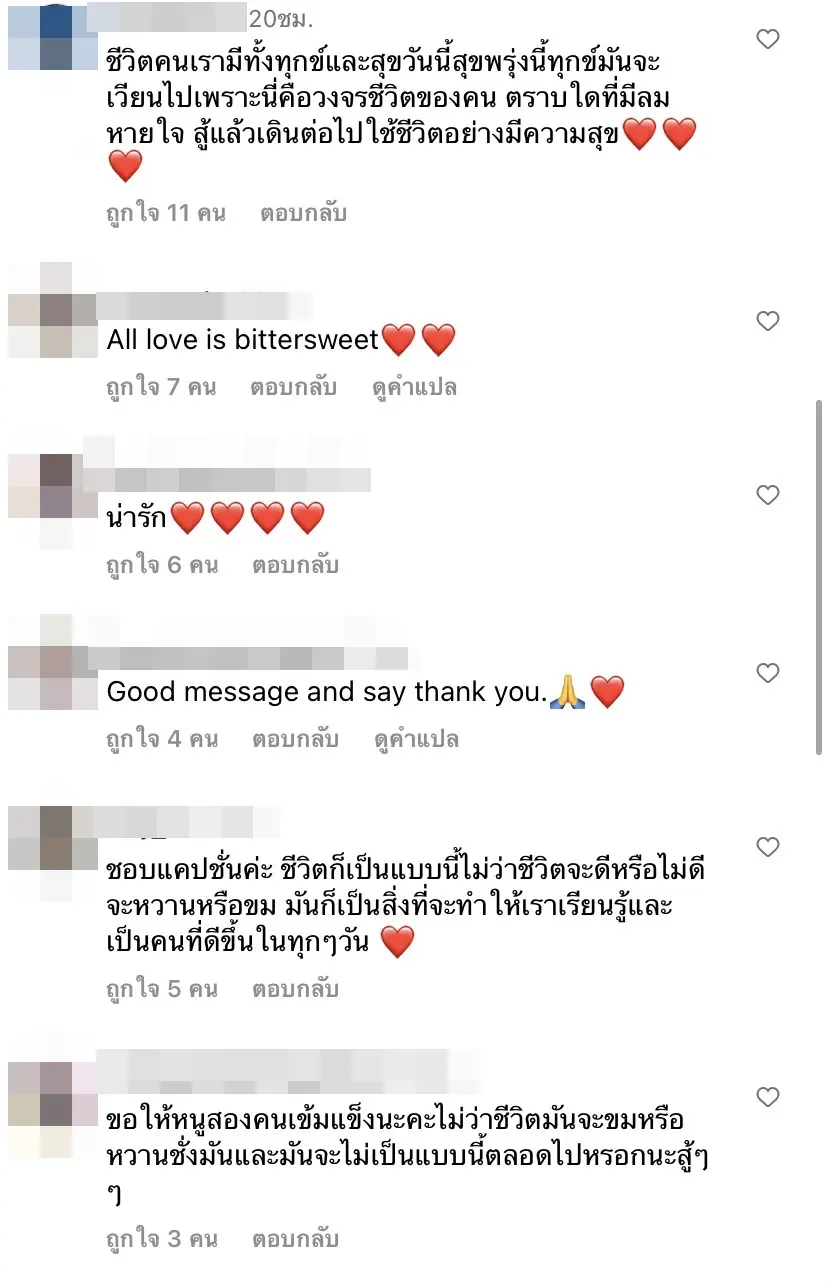Image resolution: width=828 pixels, height=1285 pixels.
Task: Reply to the last comment with 3 likes
Action: pos(295,1239)
